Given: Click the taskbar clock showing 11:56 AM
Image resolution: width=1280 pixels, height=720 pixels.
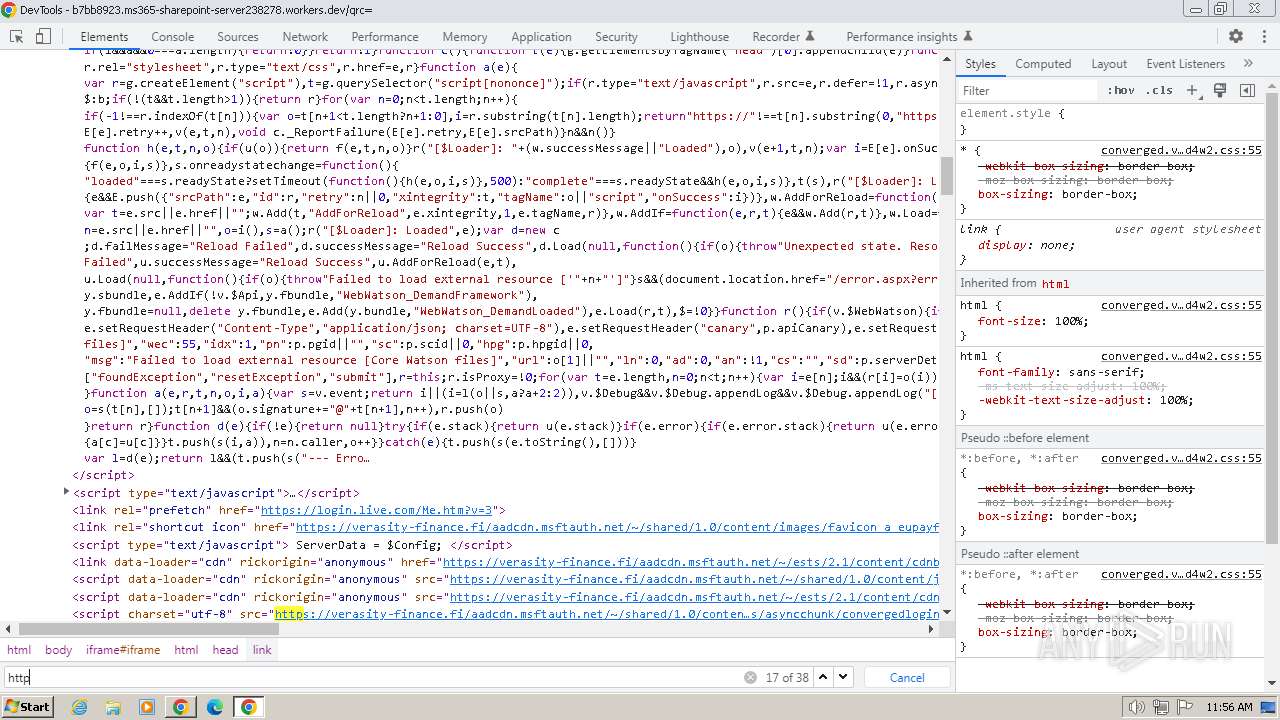Looking at the screenshot, I should point(1229,707).
